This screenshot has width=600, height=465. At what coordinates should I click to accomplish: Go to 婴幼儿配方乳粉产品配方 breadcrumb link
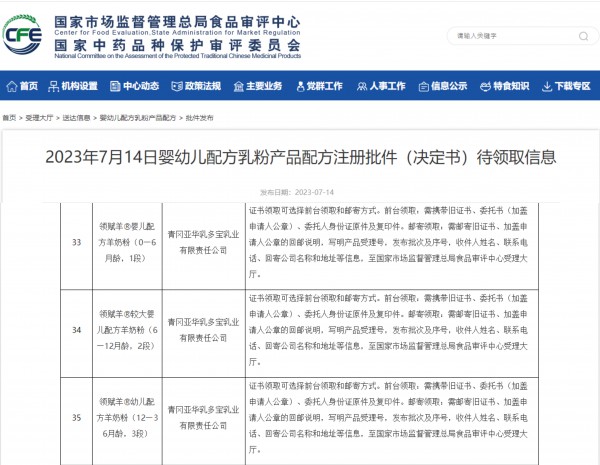[138, 118]
